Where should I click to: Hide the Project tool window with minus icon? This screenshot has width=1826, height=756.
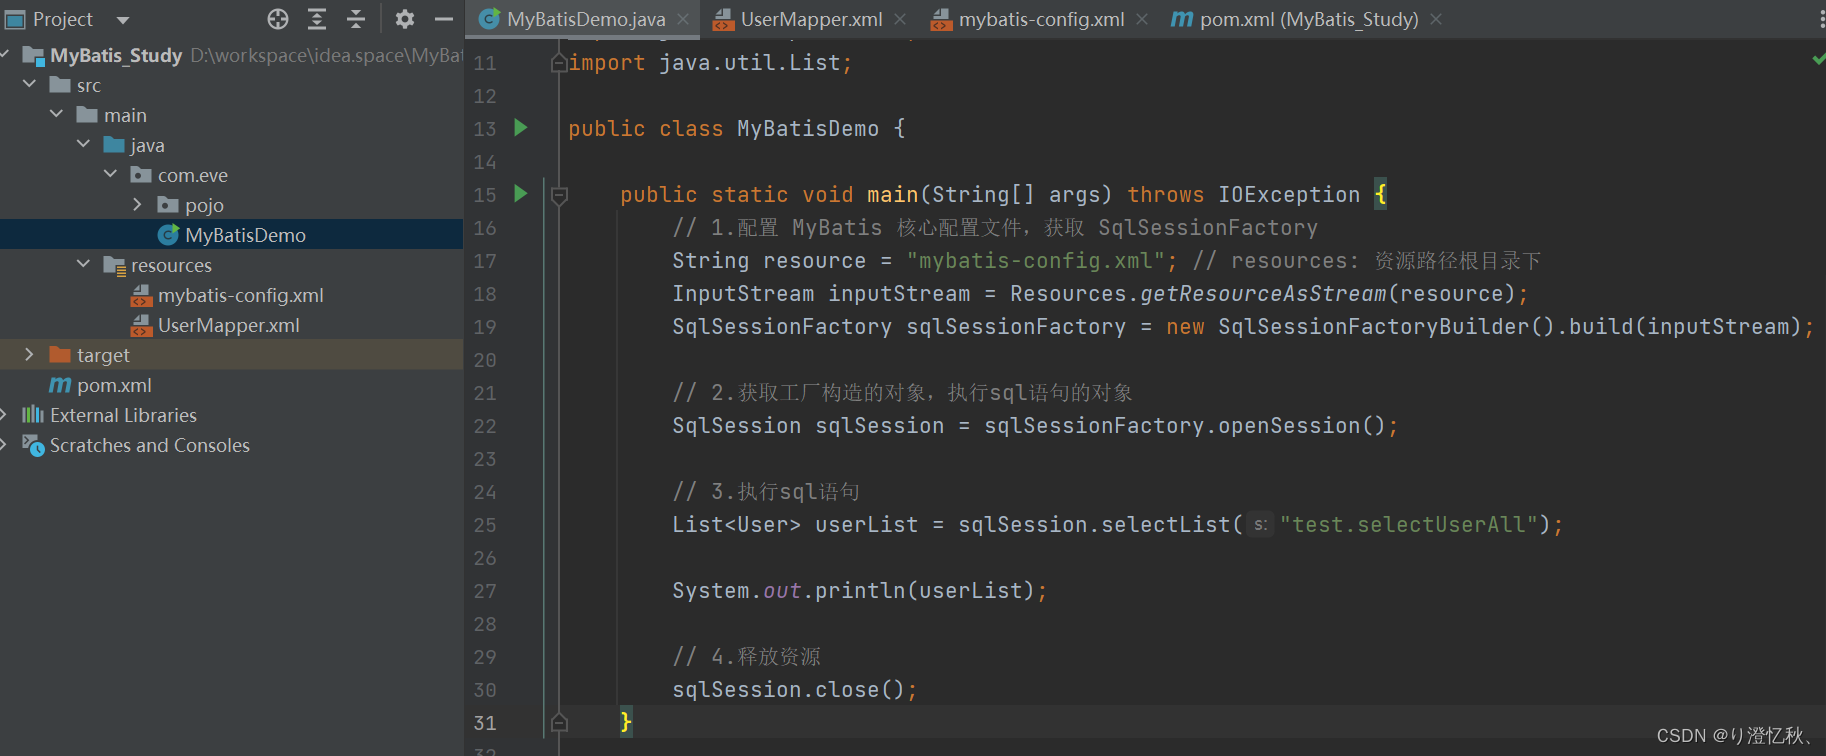coord(444,19)
